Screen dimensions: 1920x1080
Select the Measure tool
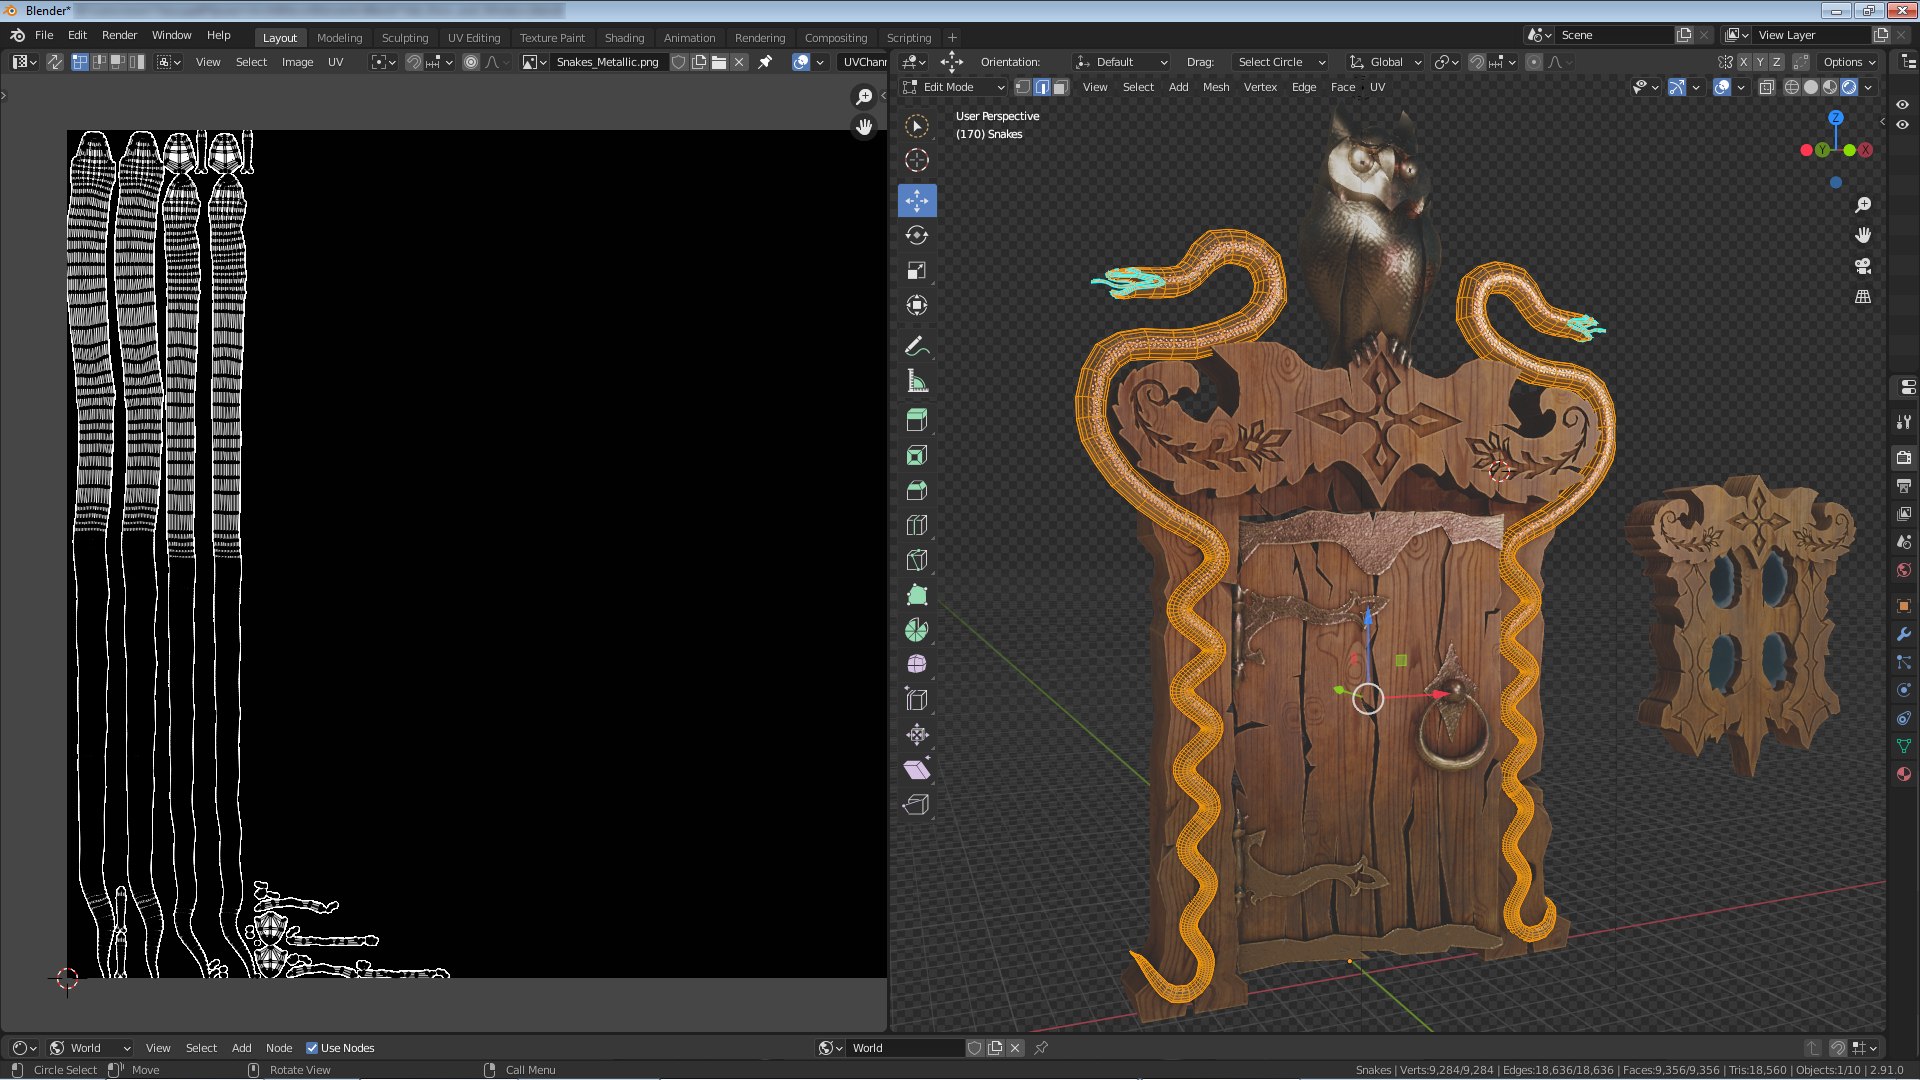click(916, 381)
